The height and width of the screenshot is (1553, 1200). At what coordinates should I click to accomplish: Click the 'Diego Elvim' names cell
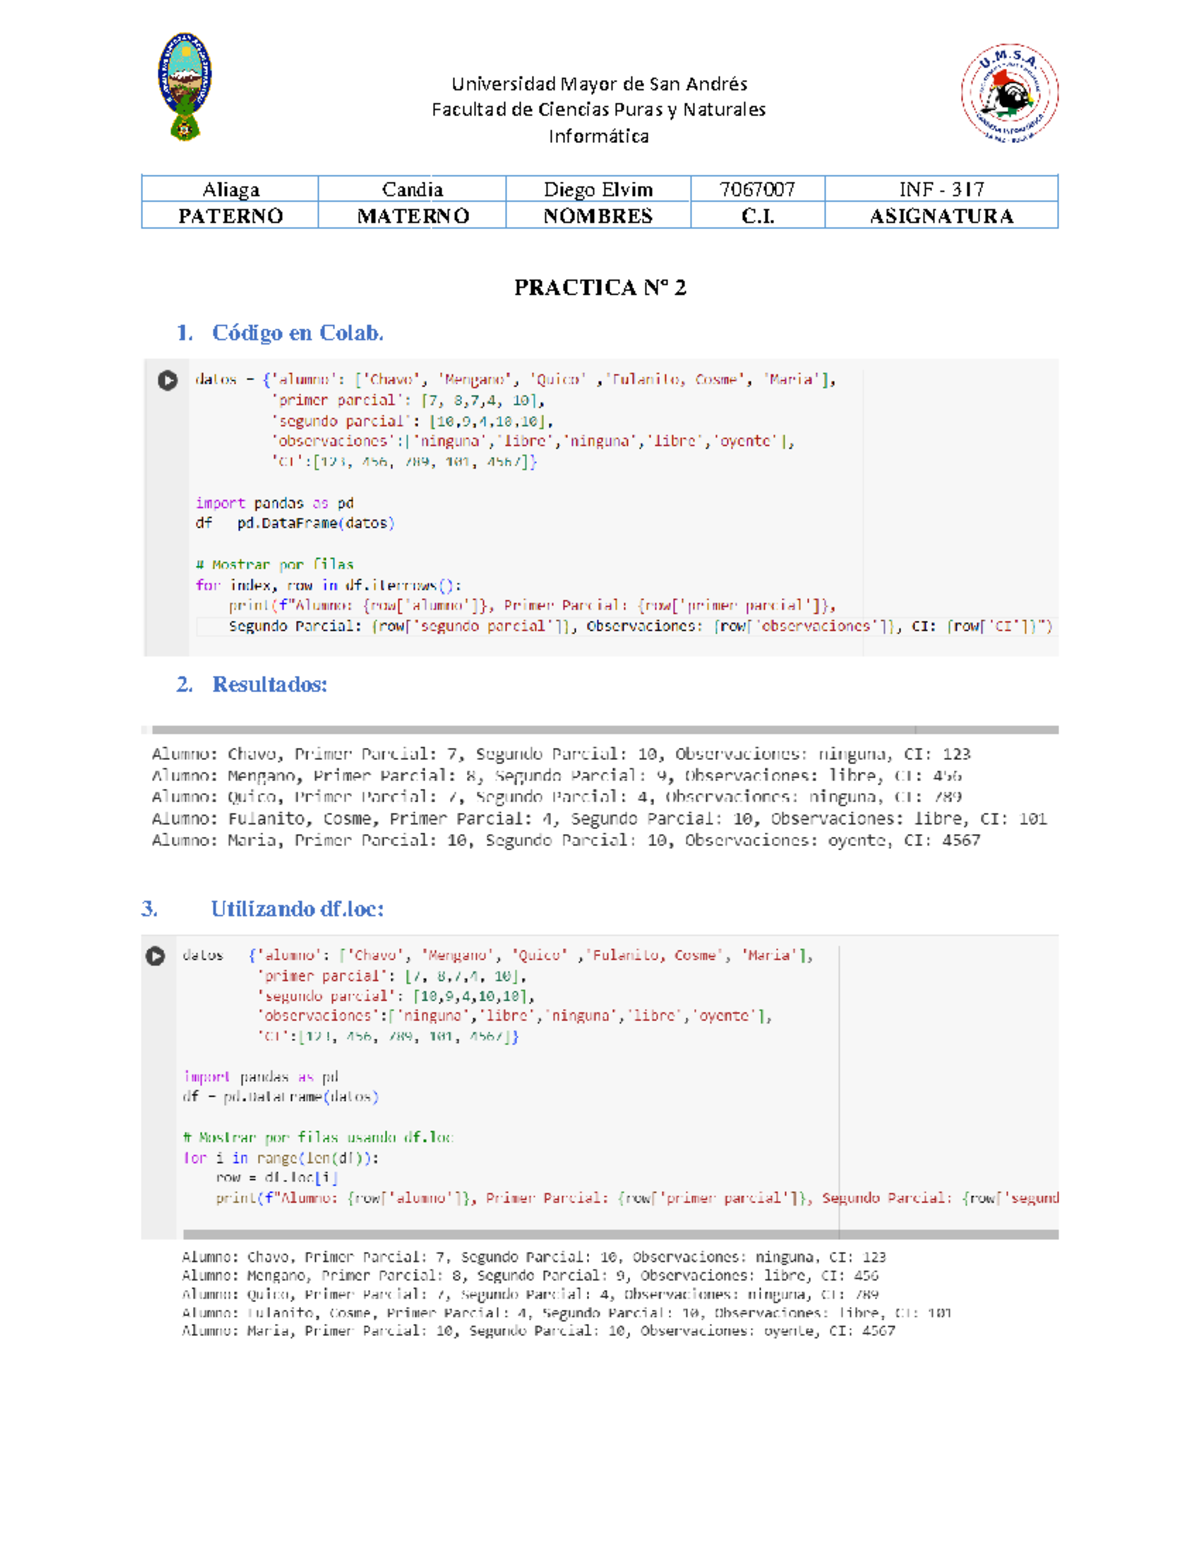(598, 189)
